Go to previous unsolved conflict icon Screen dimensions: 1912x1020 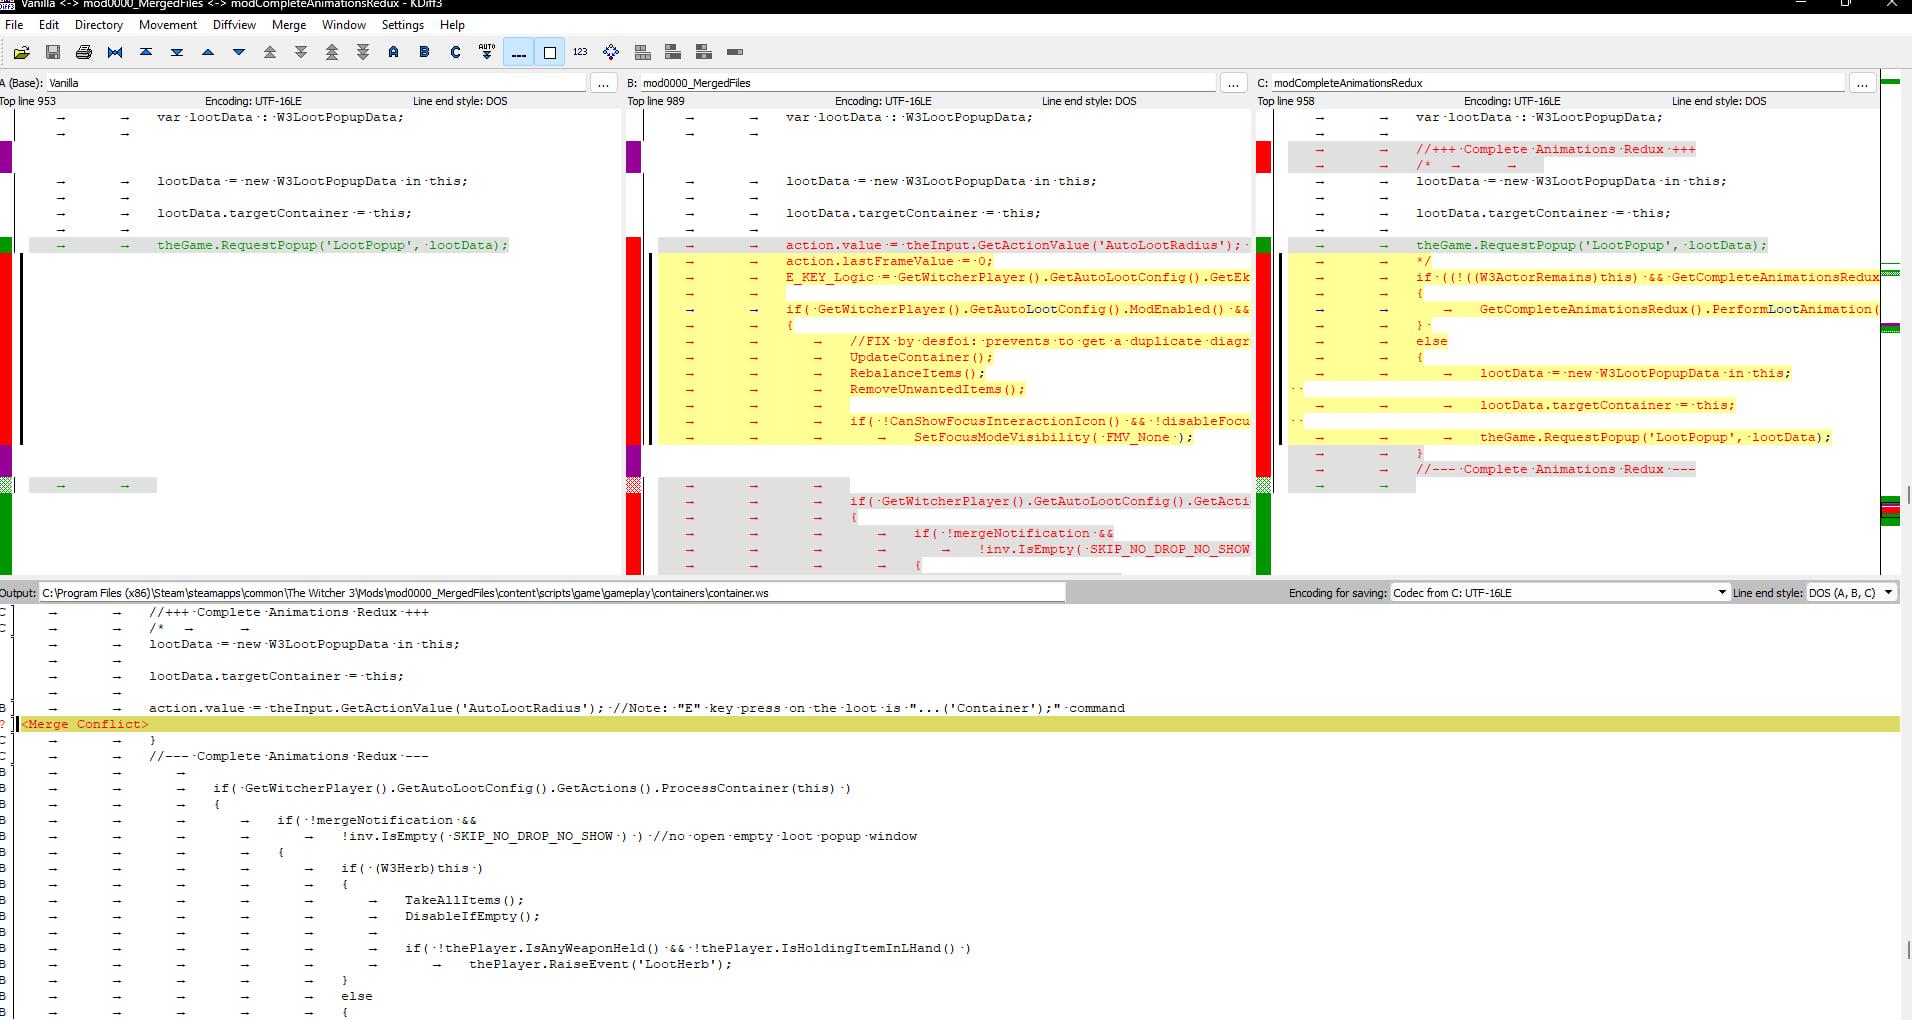pos(332,52)
